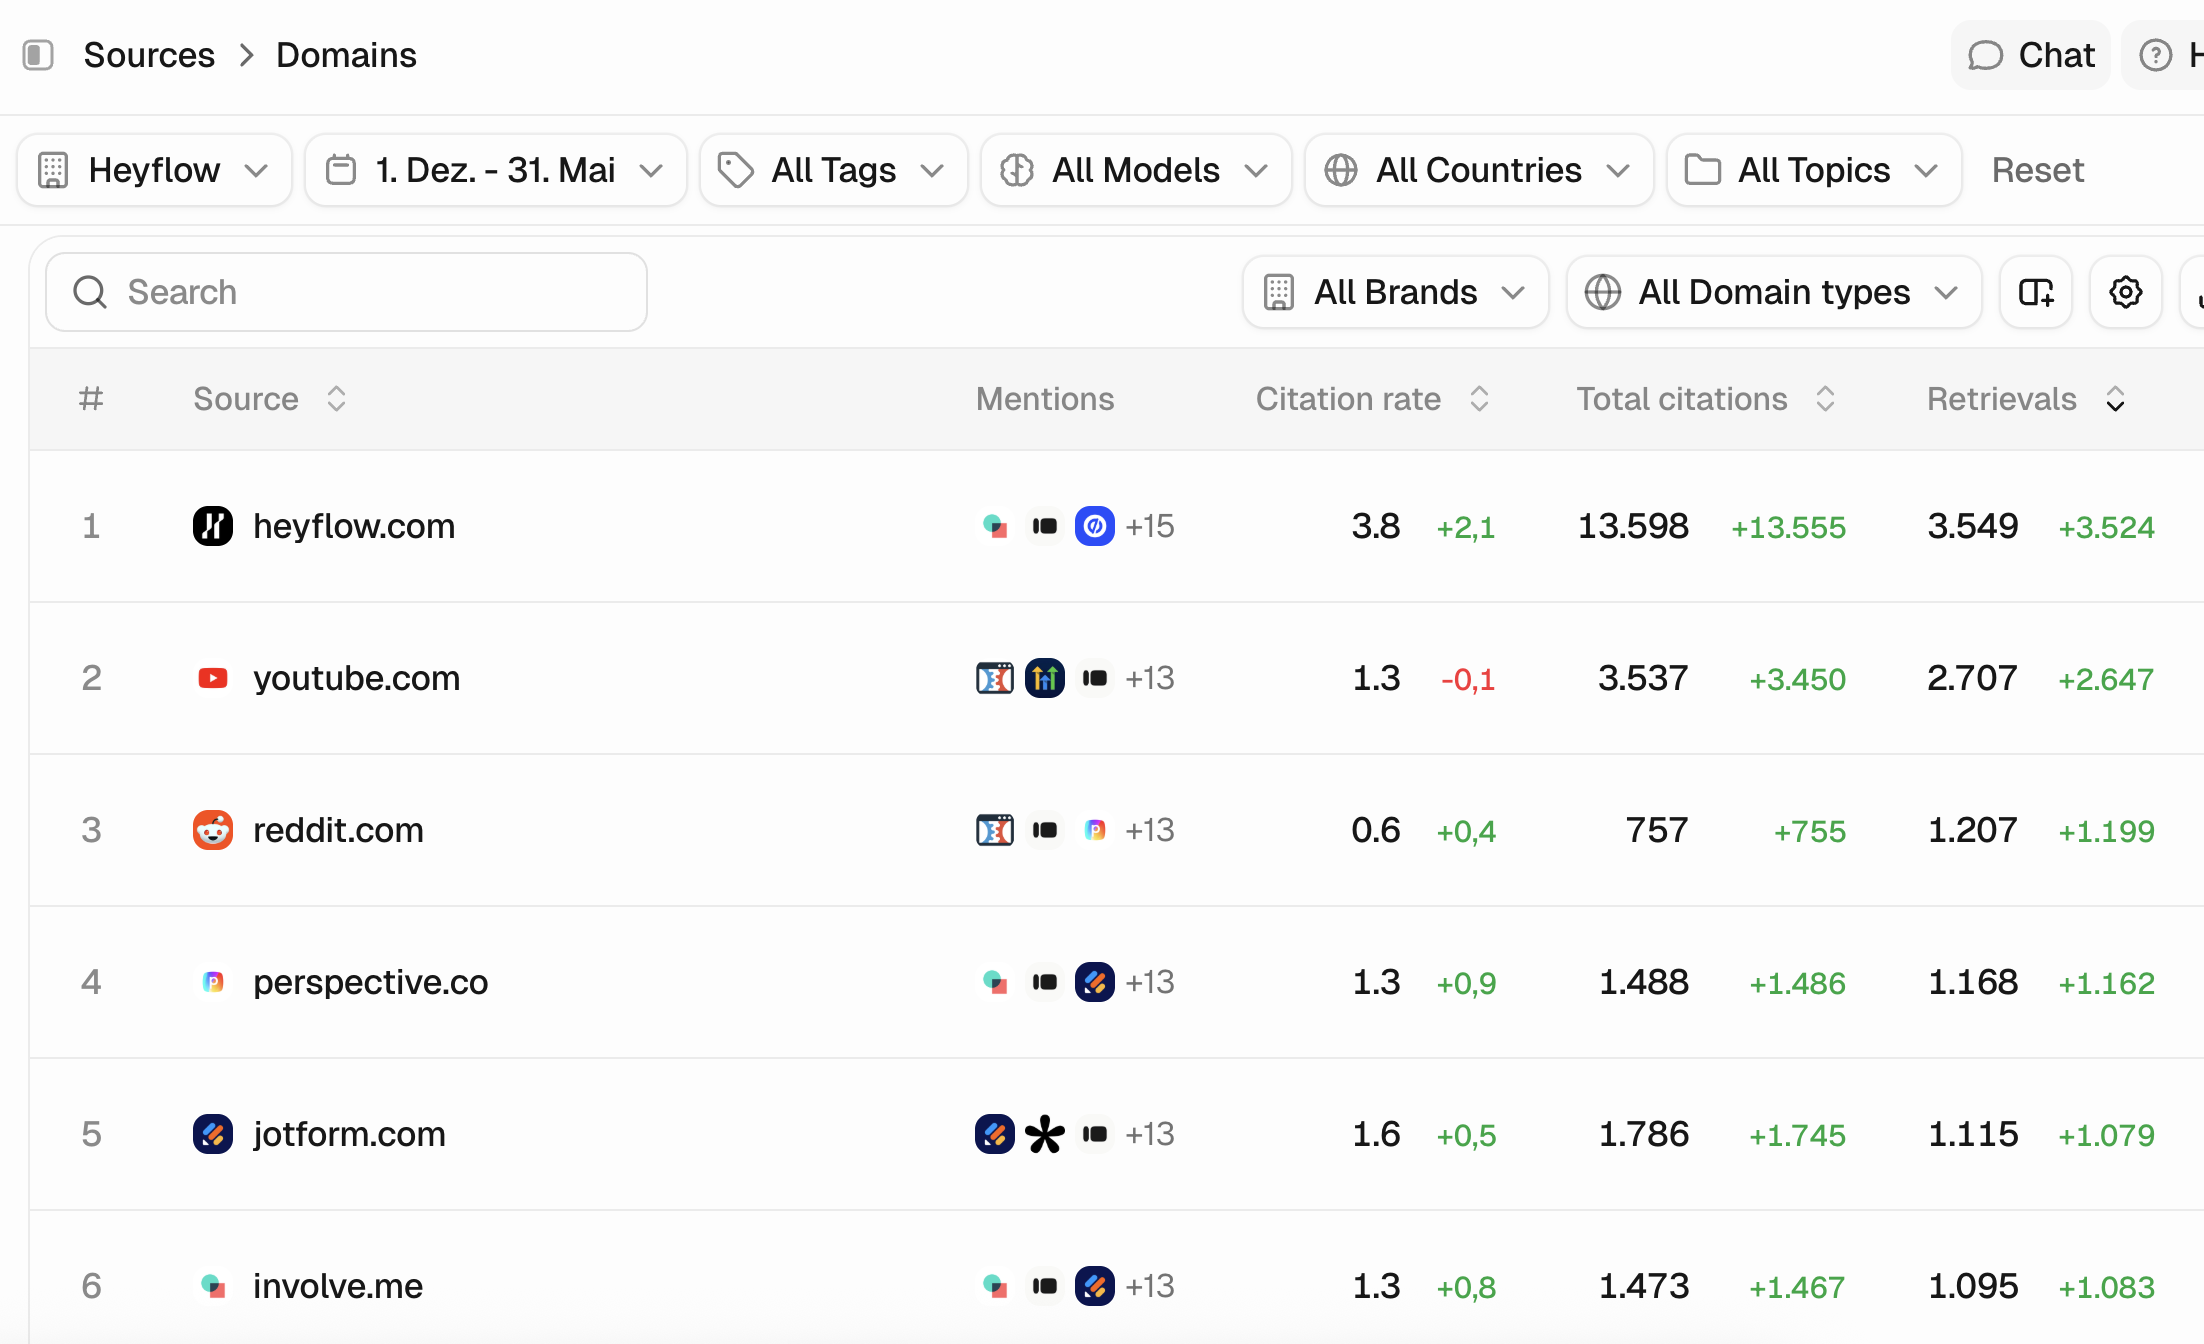The height and width of the screenshot is (1344, 2204).
Task: Click involve.me mention icon in perspective.co row
Action: point(995,982)
